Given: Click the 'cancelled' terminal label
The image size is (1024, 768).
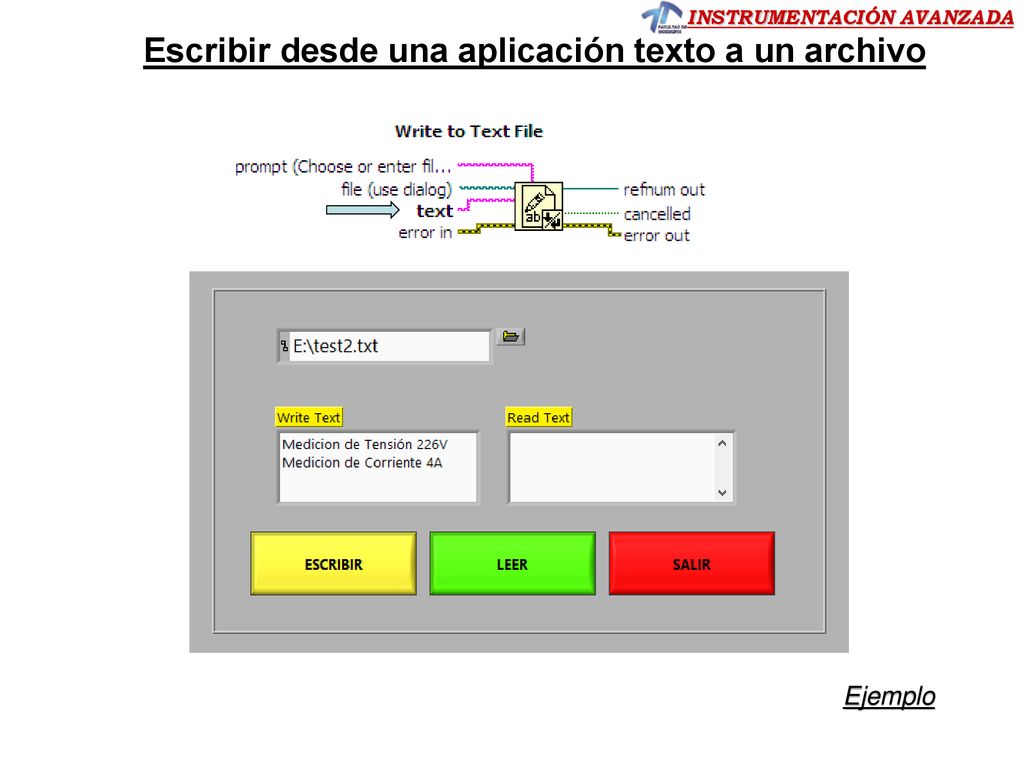Looking at the screenshot, I should click(657, 214).
